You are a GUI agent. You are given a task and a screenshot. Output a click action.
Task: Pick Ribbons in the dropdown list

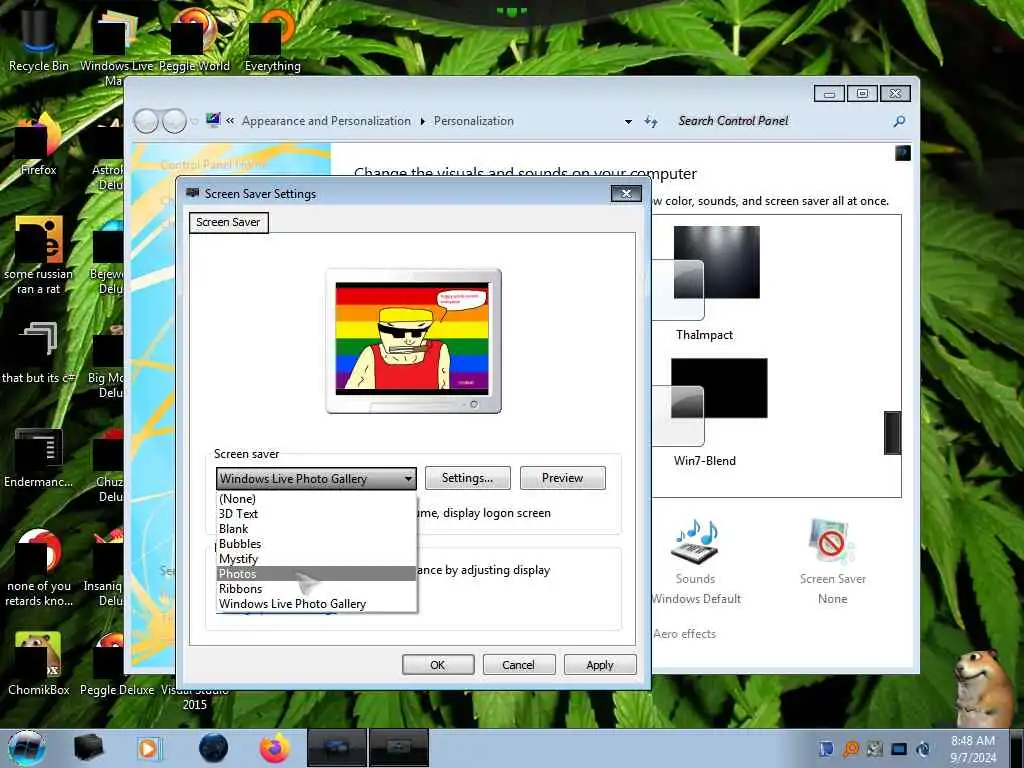click(x=316, y=588)
